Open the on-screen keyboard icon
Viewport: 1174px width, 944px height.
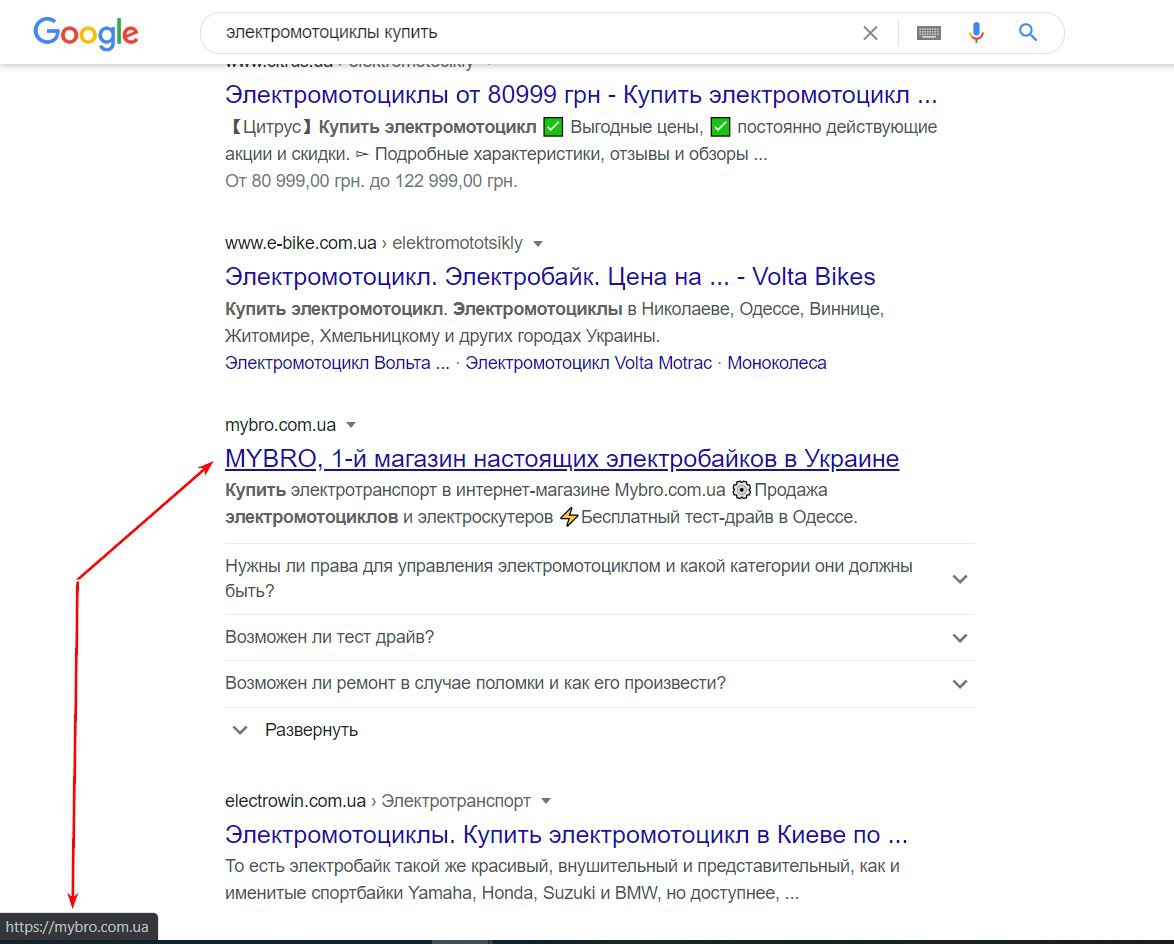click(928, 33)
